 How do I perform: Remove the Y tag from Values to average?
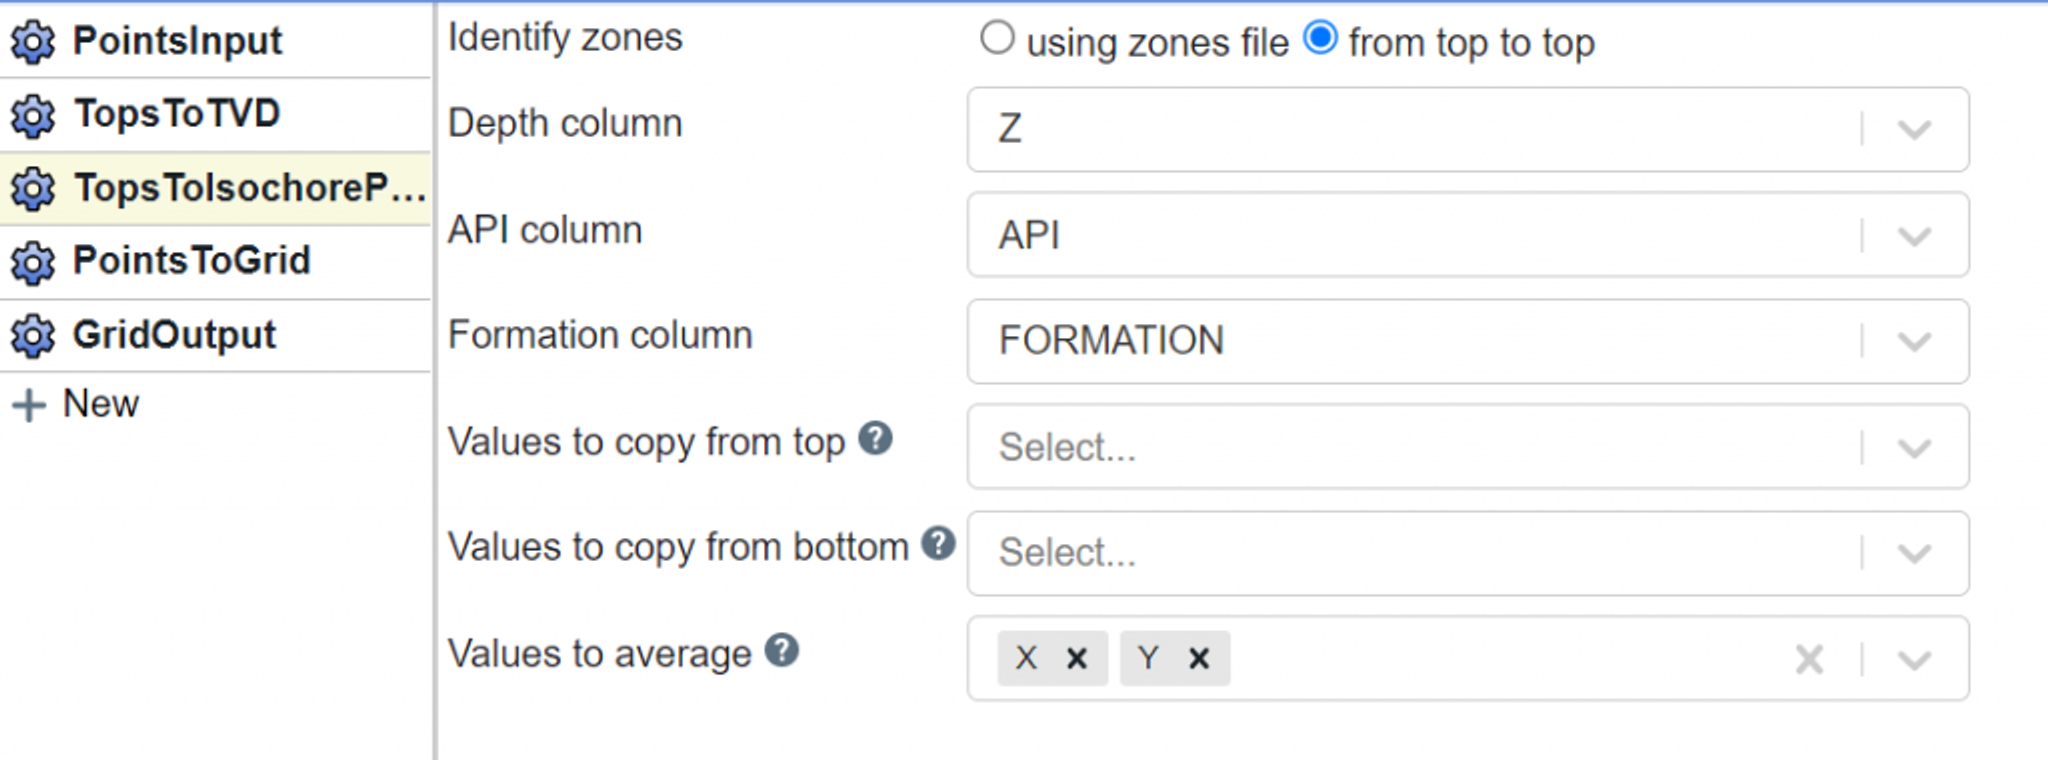pos(1199,658)
